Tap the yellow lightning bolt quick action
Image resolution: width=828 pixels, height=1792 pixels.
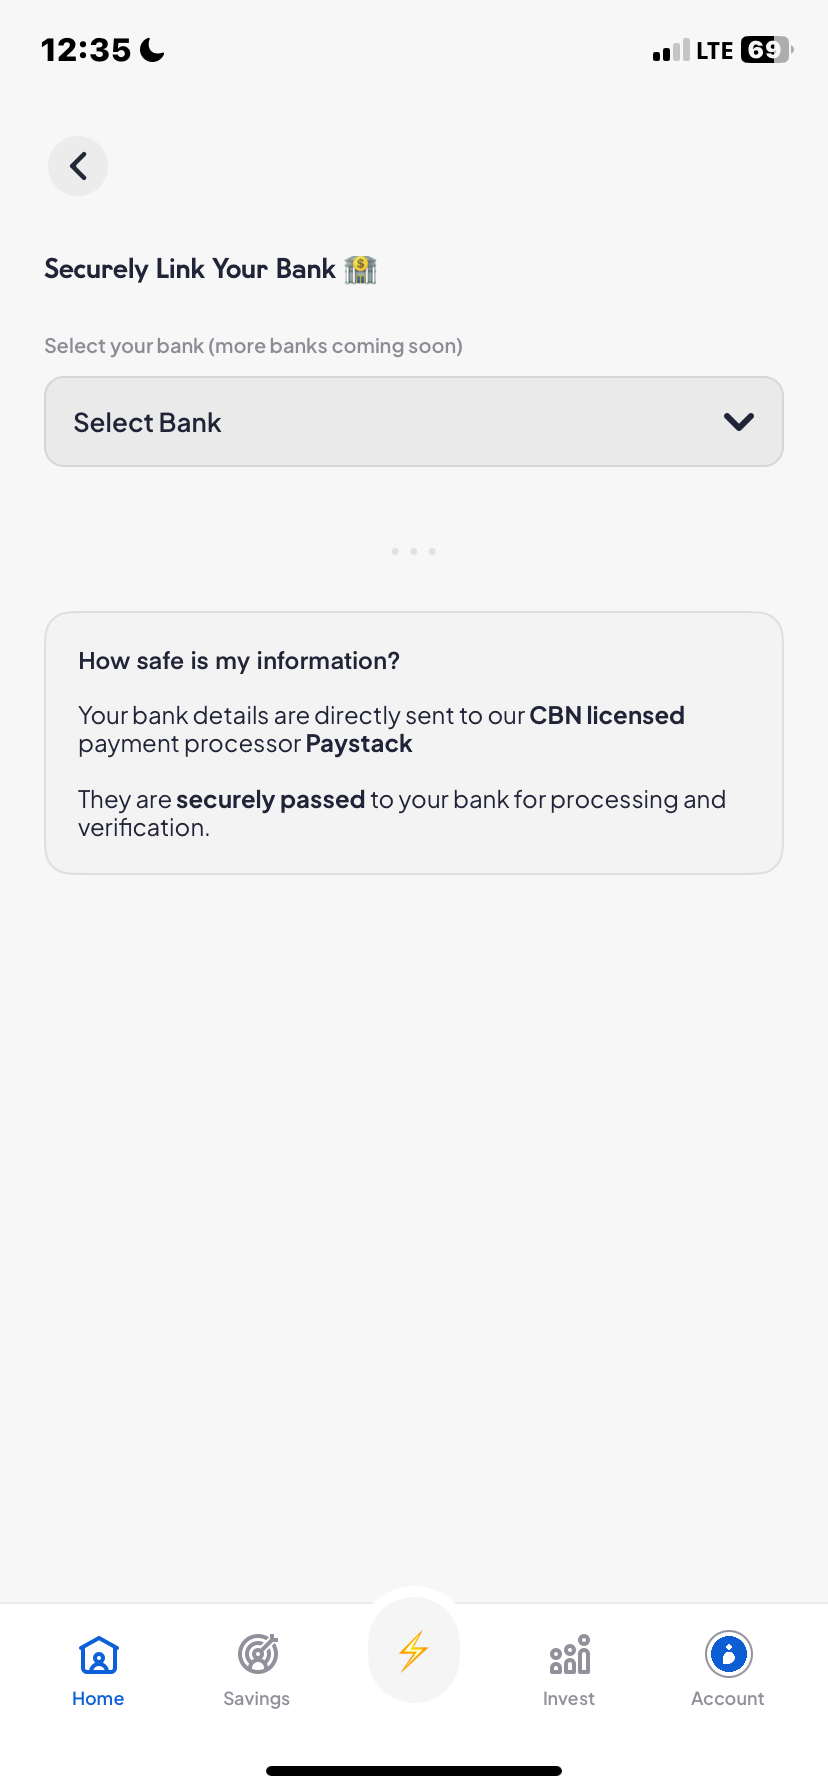click(x=413, y=1649)
